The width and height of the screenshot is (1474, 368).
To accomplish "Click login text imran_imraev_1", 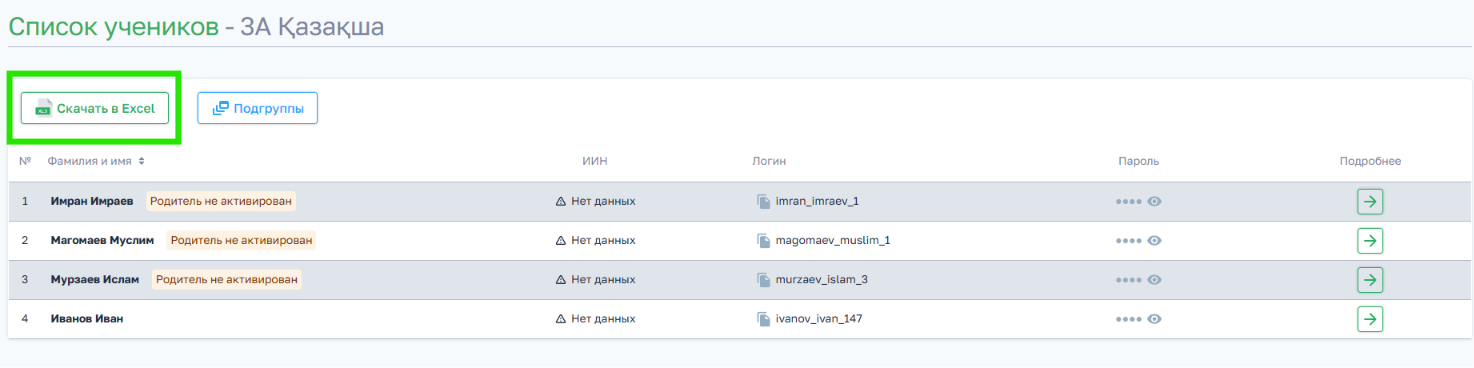I will pos(817,201).
